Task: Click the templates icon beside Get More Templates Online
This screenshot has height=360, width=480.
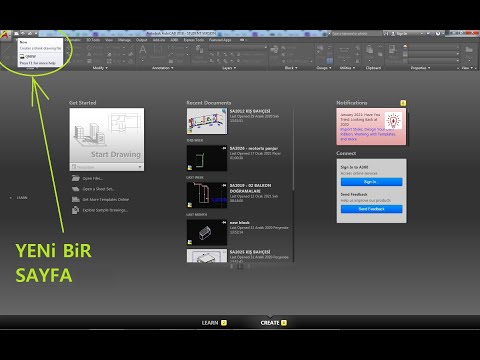Action: pyautogui.click(x=76, y=199)
